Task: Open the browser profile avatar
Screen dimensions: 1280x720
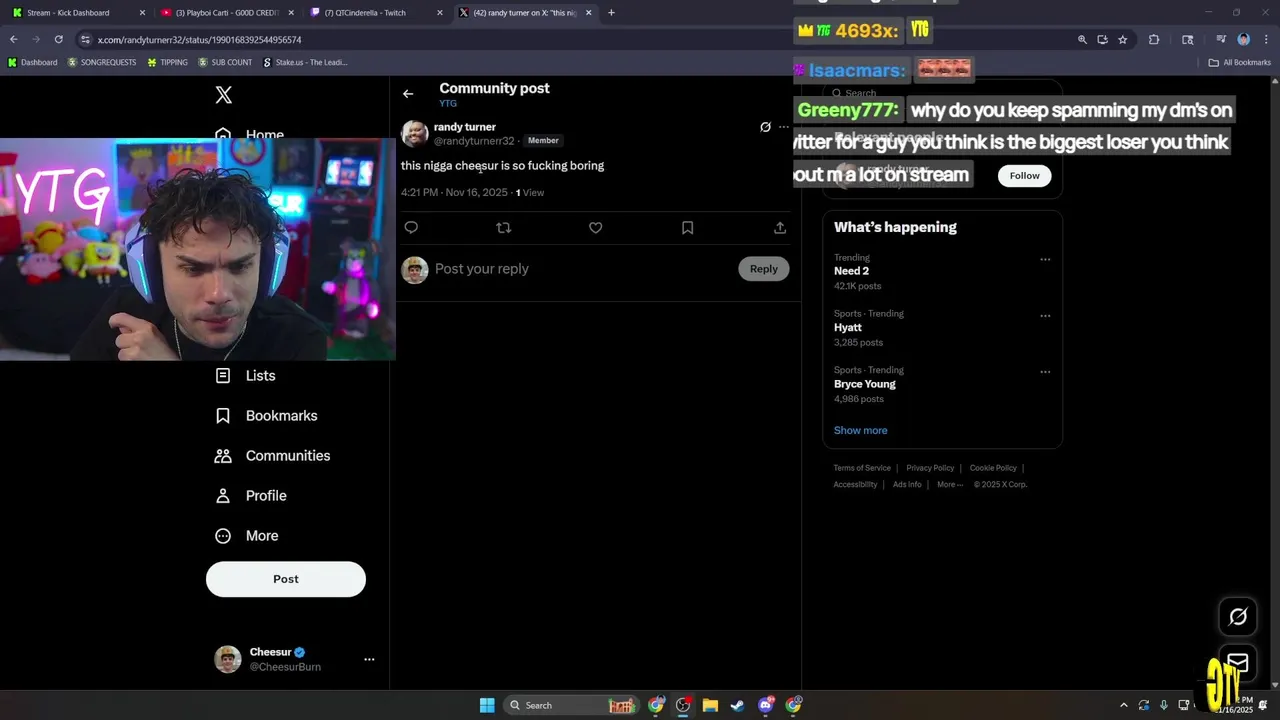Action: 1244,40
